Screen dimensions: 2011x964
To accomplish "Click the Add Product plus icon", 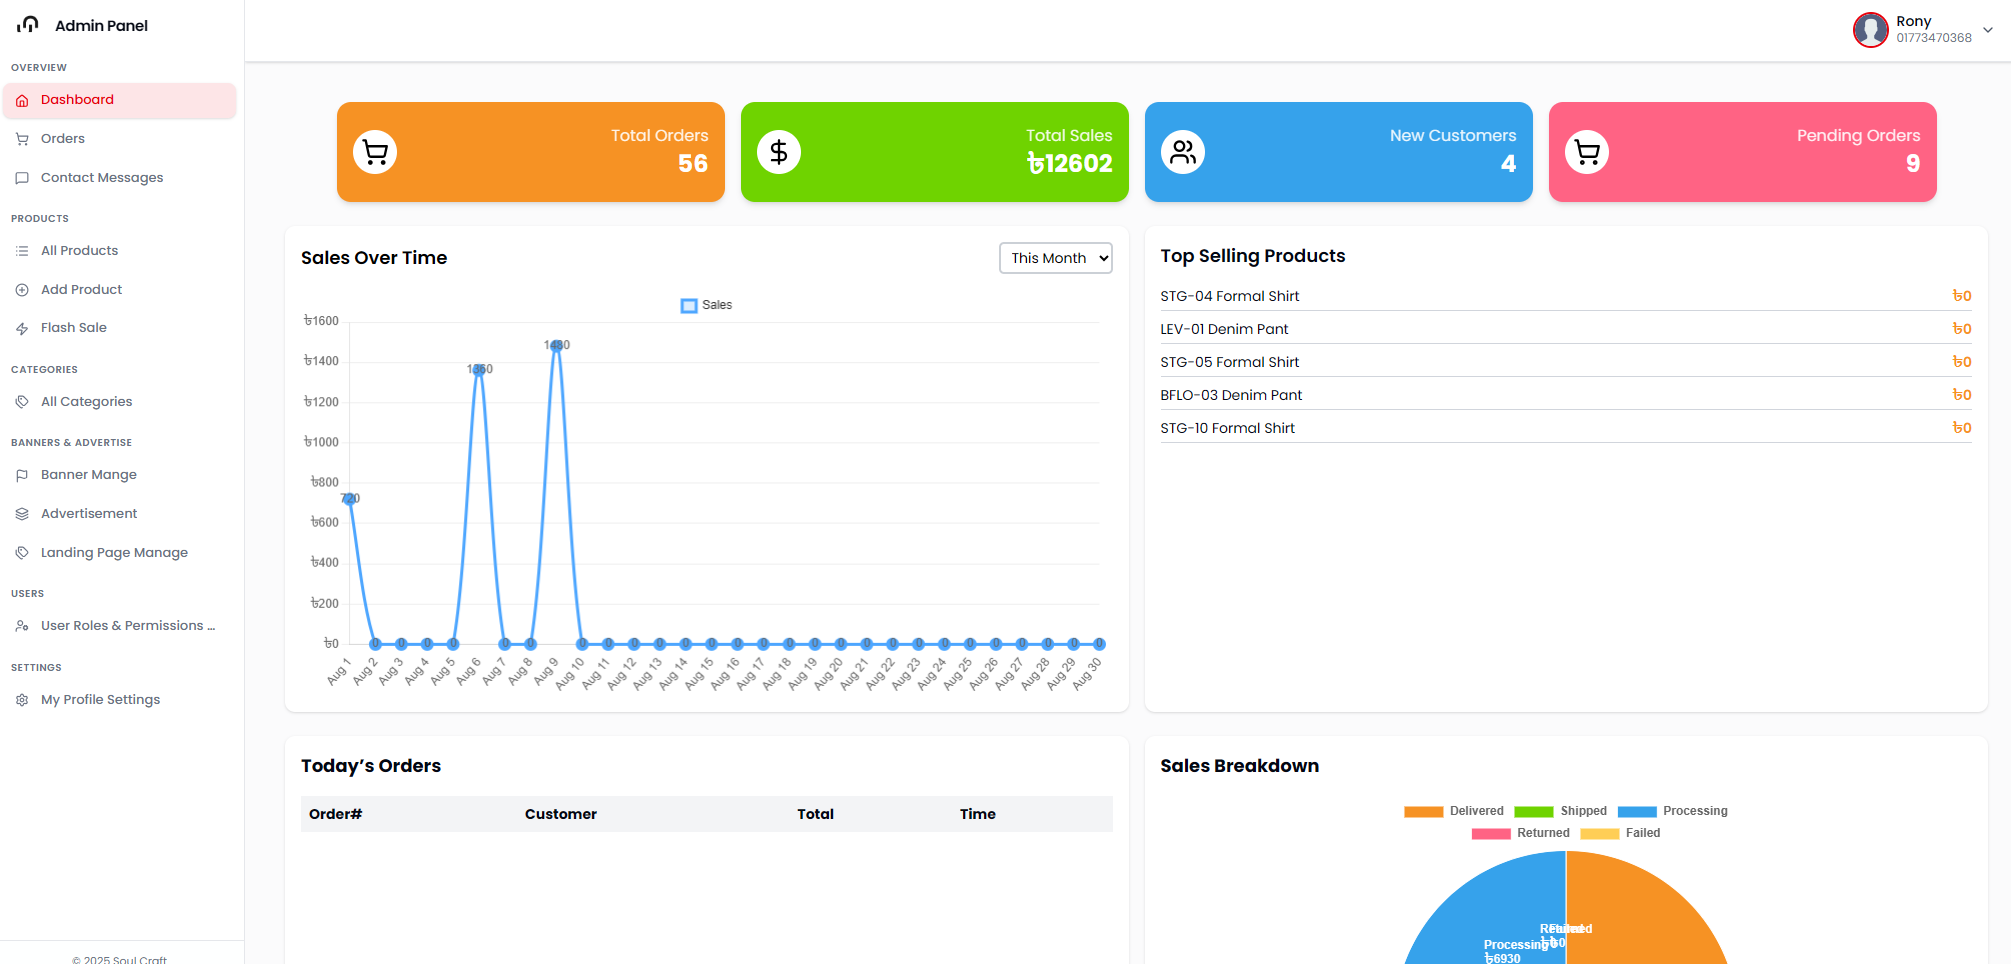I will pyautogui.click(x=22, y=290).
